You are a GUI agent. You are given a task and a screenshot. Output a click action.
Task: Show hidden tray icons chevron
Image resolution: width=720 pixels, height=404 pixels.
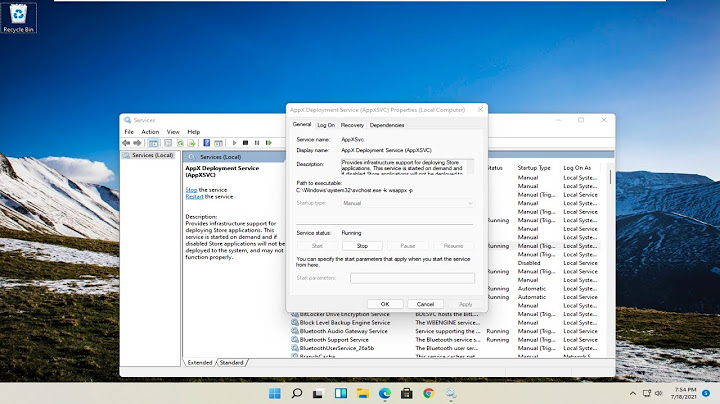(x=633, y=393)
